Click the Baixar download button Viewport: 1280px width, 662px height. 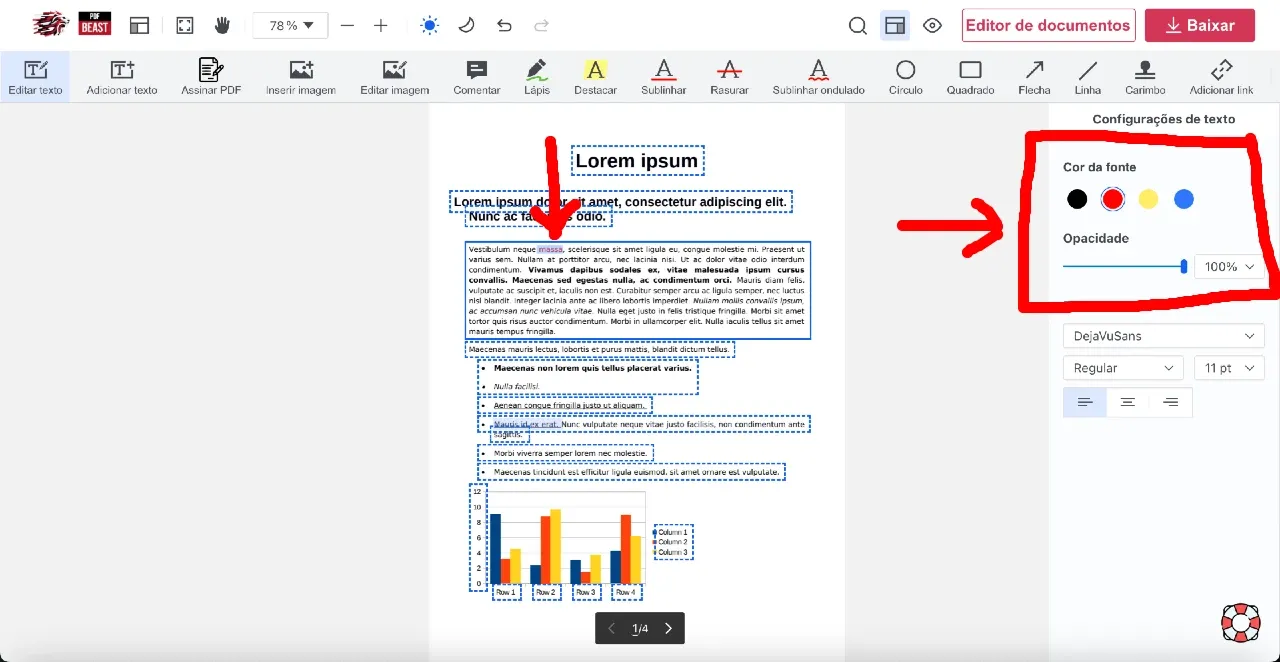pyautogui.click(x=1199, y=26)
